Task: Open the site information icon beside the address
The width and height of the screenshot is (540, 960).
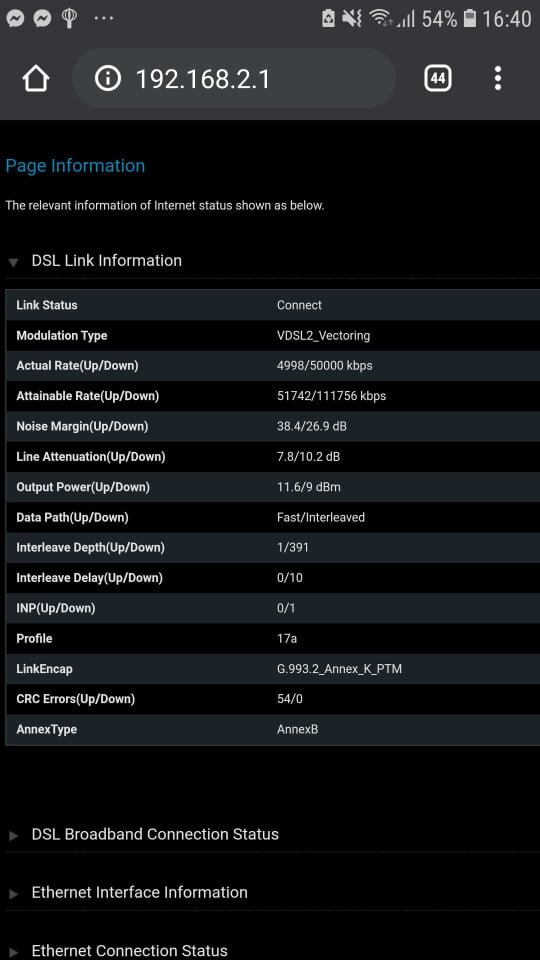Action: 108,79
